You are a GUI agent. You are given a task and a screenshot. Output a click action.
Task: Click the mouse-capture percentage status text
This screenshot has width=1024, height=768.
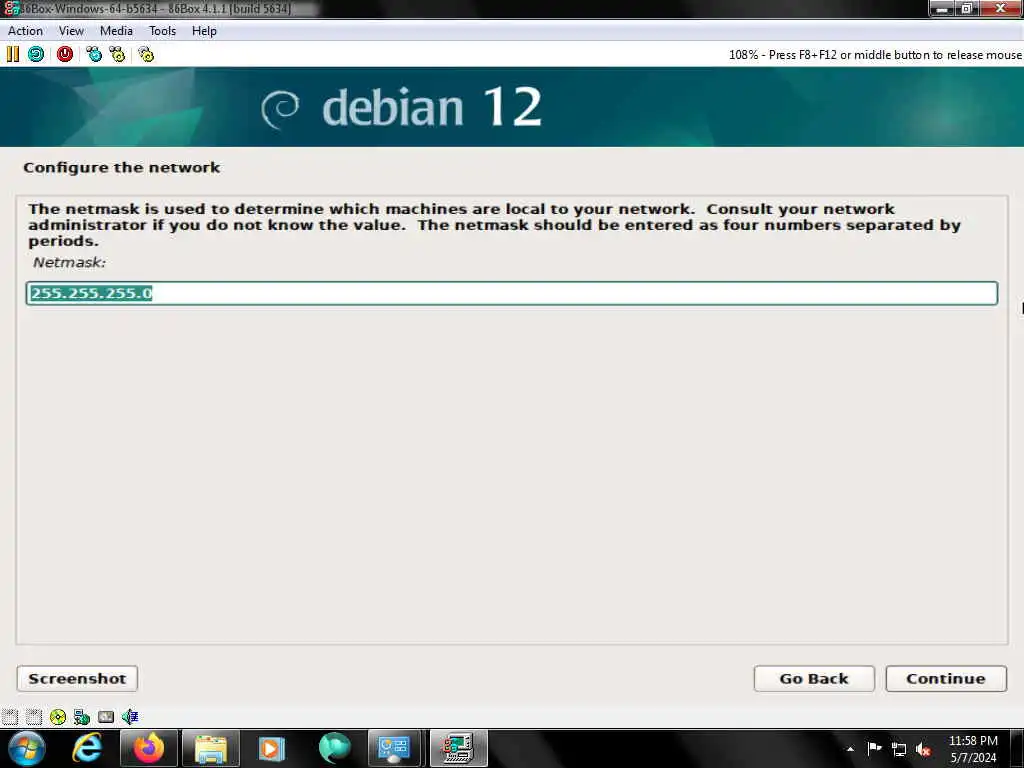click(874, 55)
